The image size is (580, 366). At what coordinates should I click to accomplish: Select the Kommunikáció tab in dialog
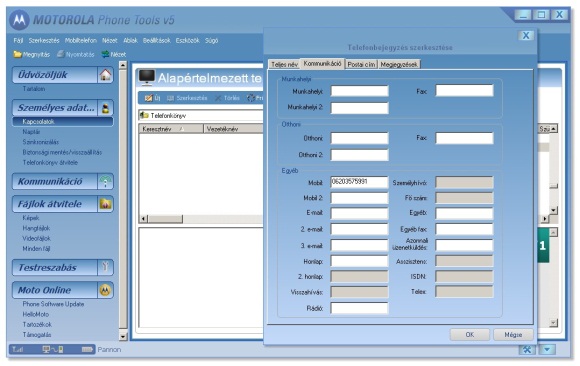click(322, 64)
